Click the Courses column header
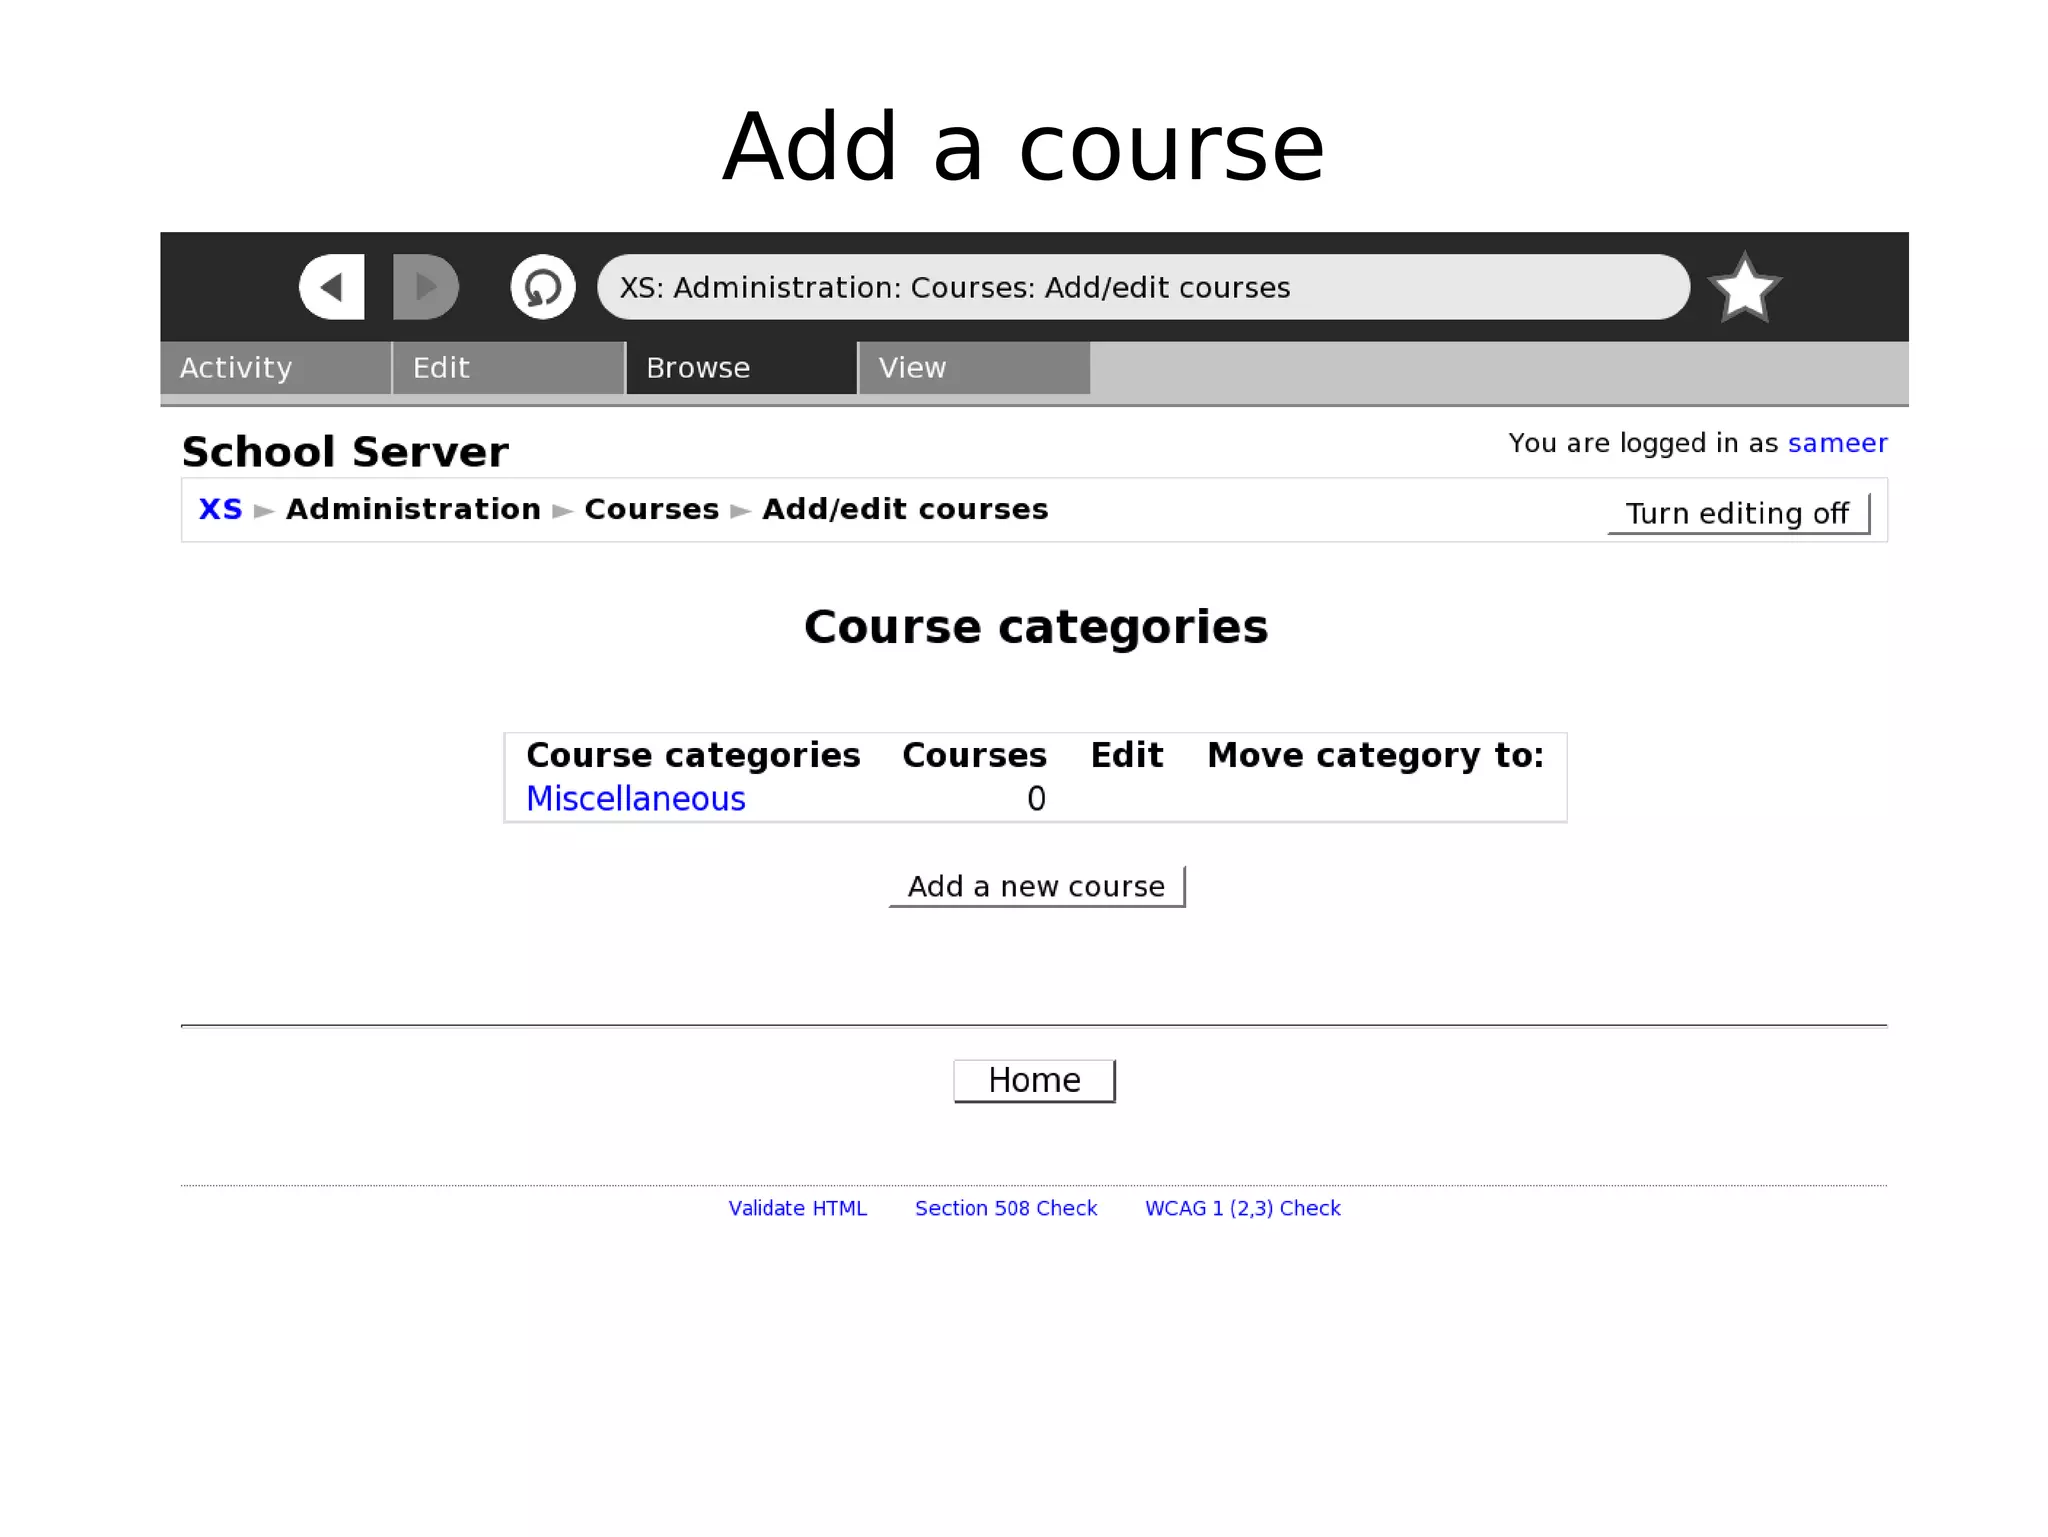The width and height of the screenshot is (2048, 1537). pos(975,755)
